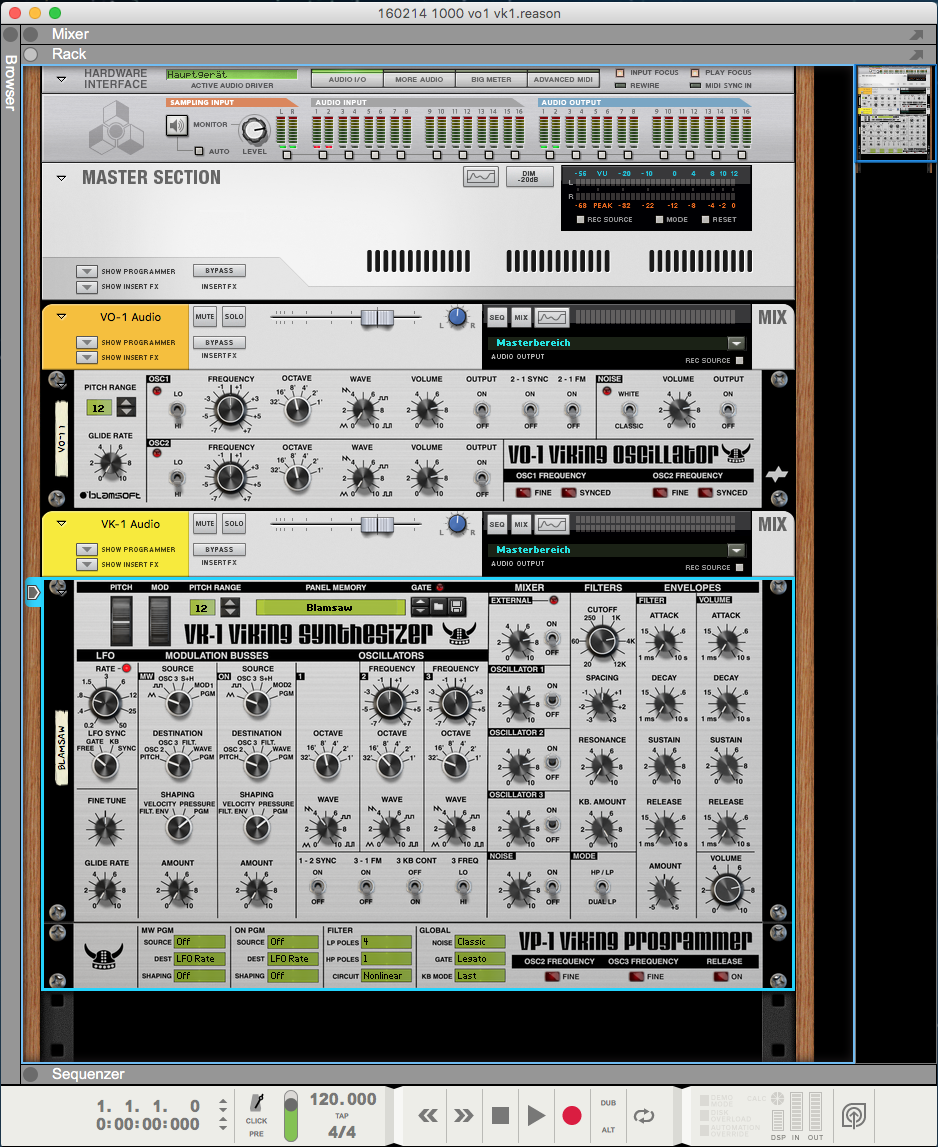Image resolution: width=938 pixels, height=1147 pixels.
Task: Detach the Mixer window arrow icon
Action: pyautogui.click(x=916, y=34)
